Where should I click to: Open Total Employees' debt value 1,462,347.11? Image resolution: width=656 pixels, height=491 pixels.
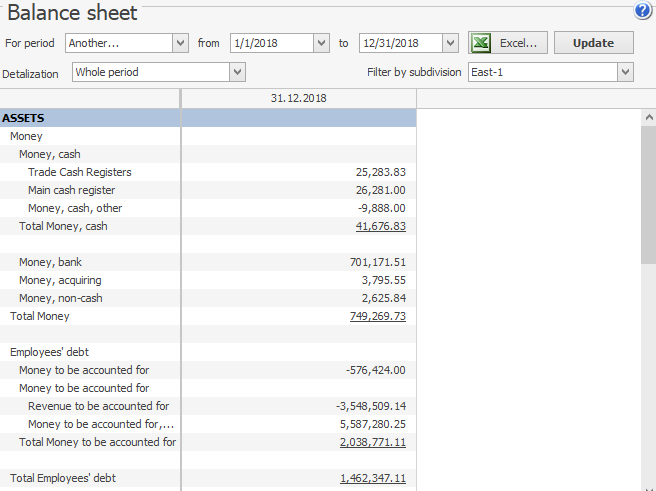pyautogui.click(x=372, y=479)
